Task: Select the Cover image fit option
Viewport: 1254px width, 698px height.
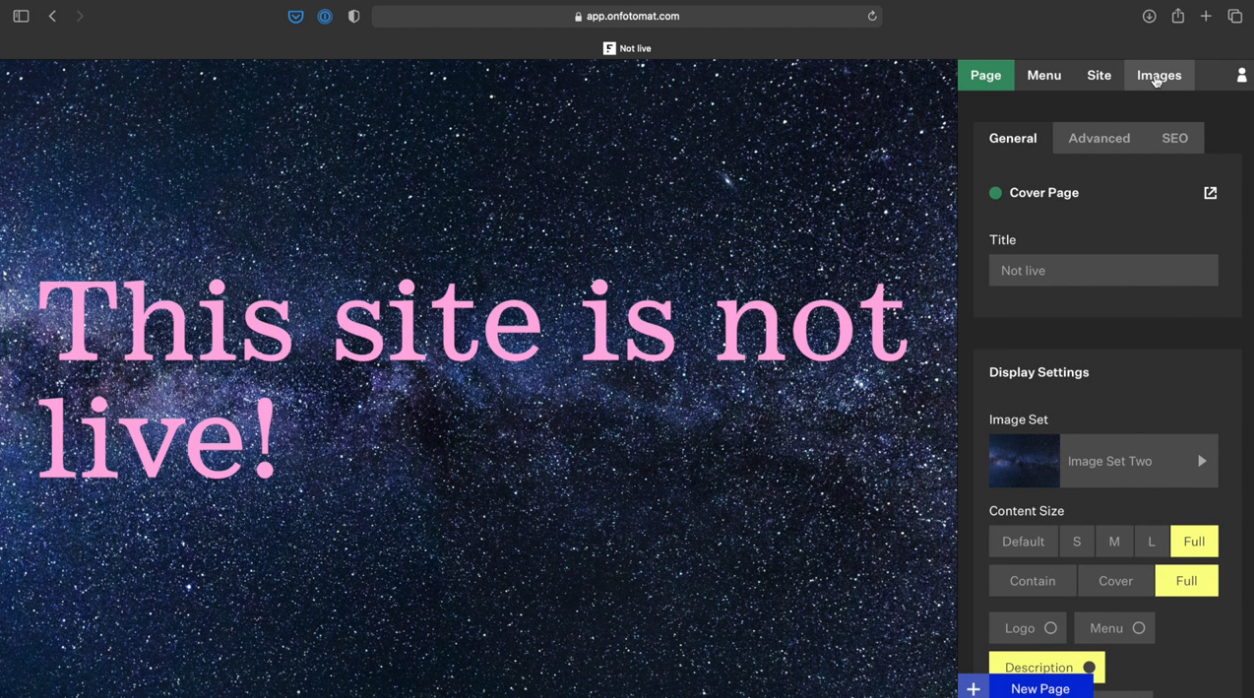Action: 1115,581
